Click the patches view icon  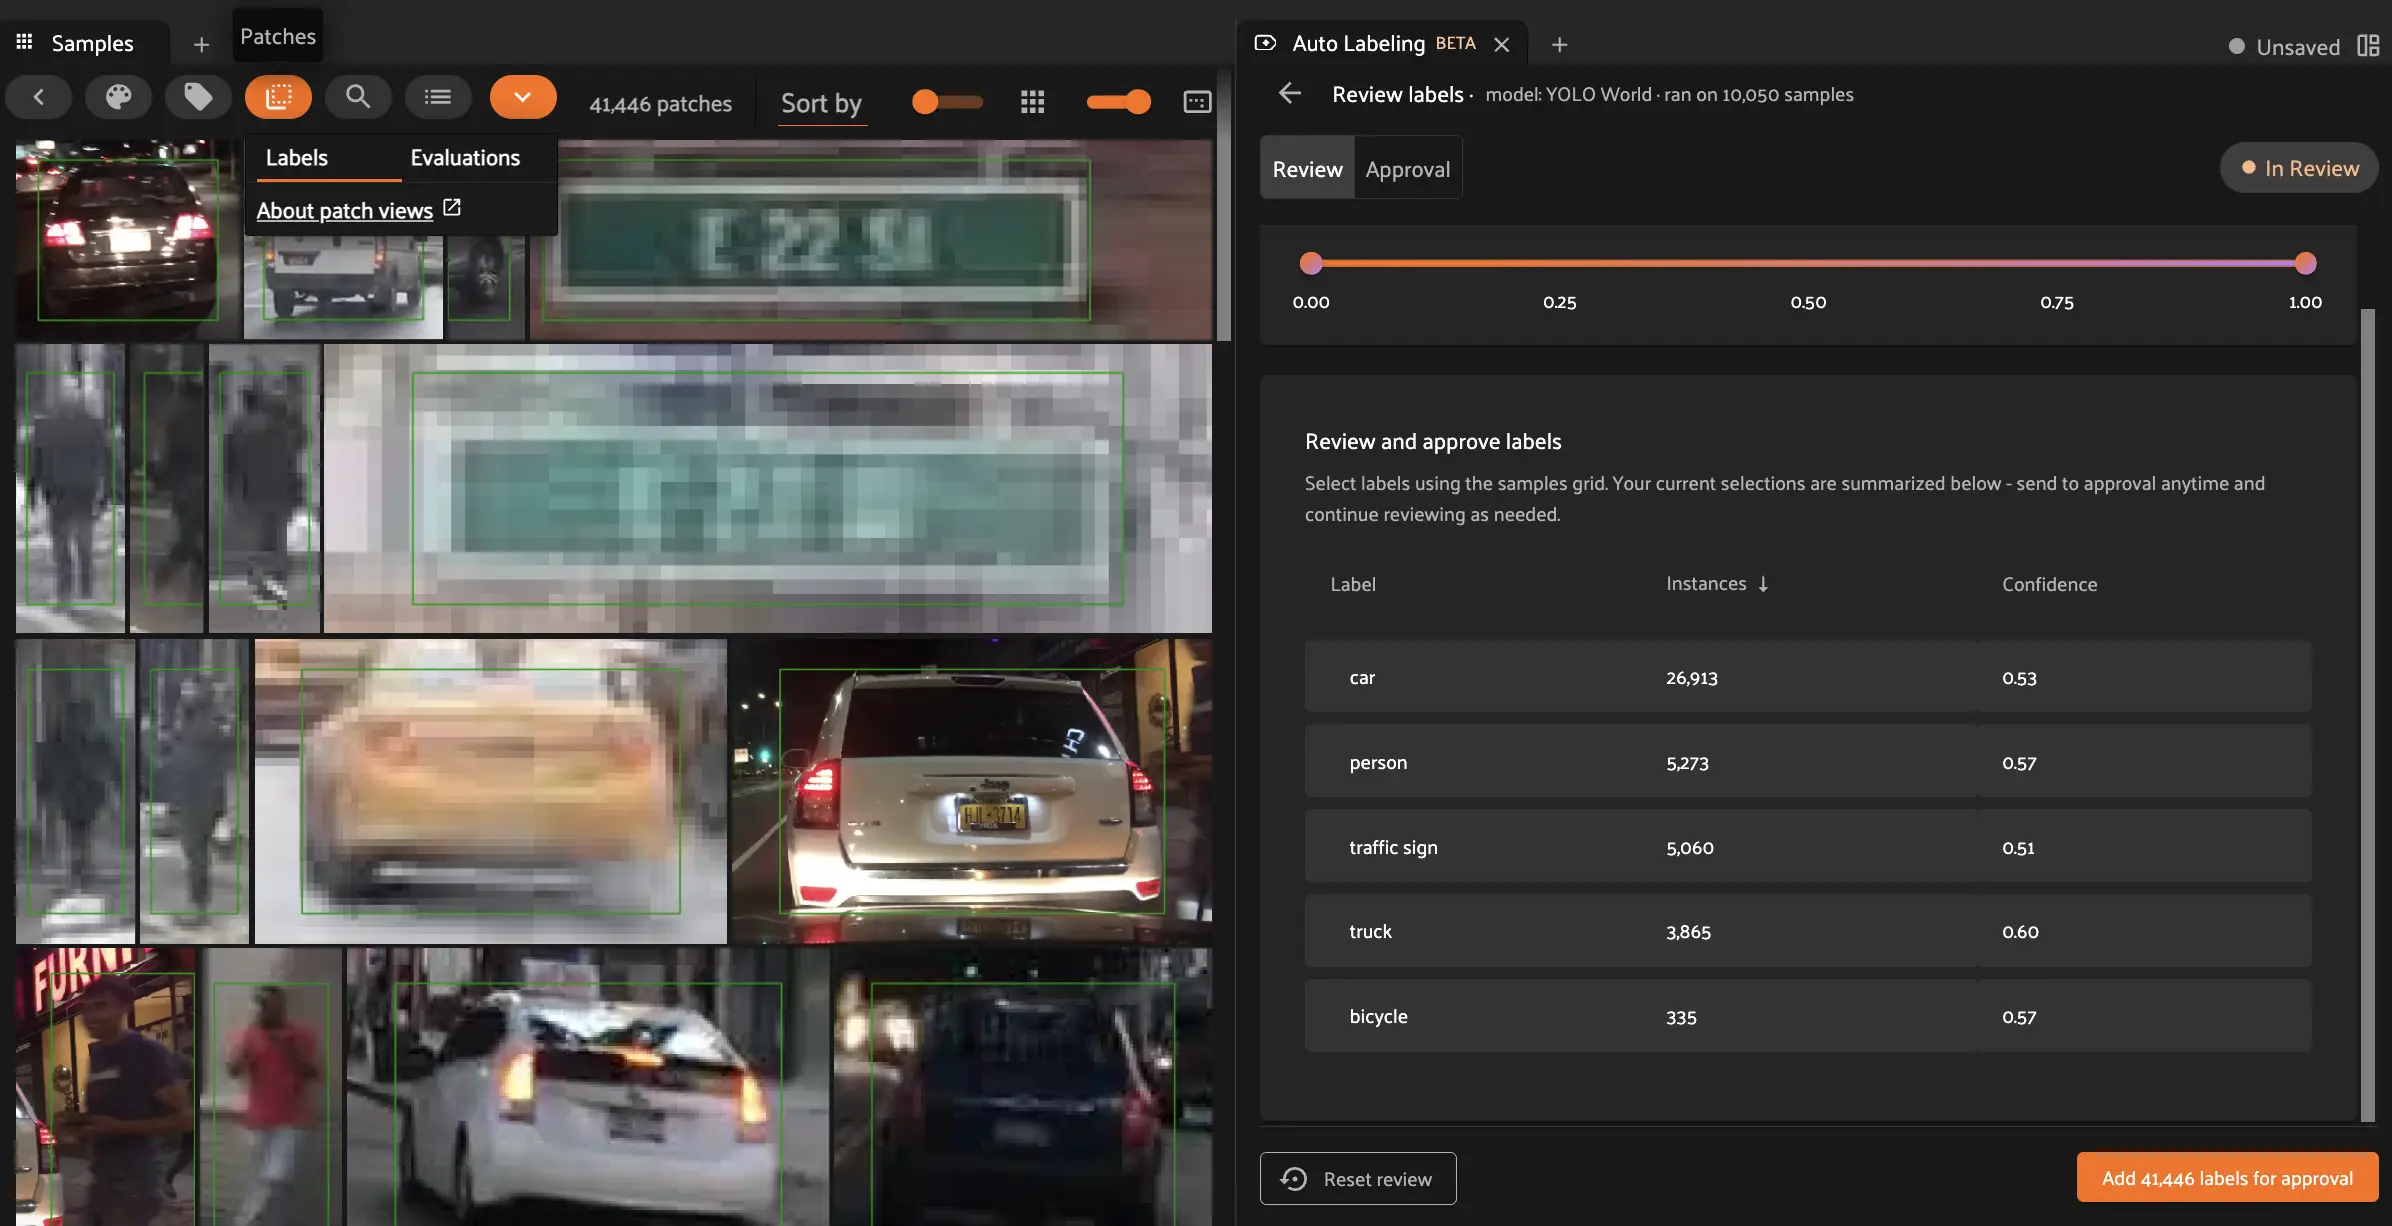(278, 97)
